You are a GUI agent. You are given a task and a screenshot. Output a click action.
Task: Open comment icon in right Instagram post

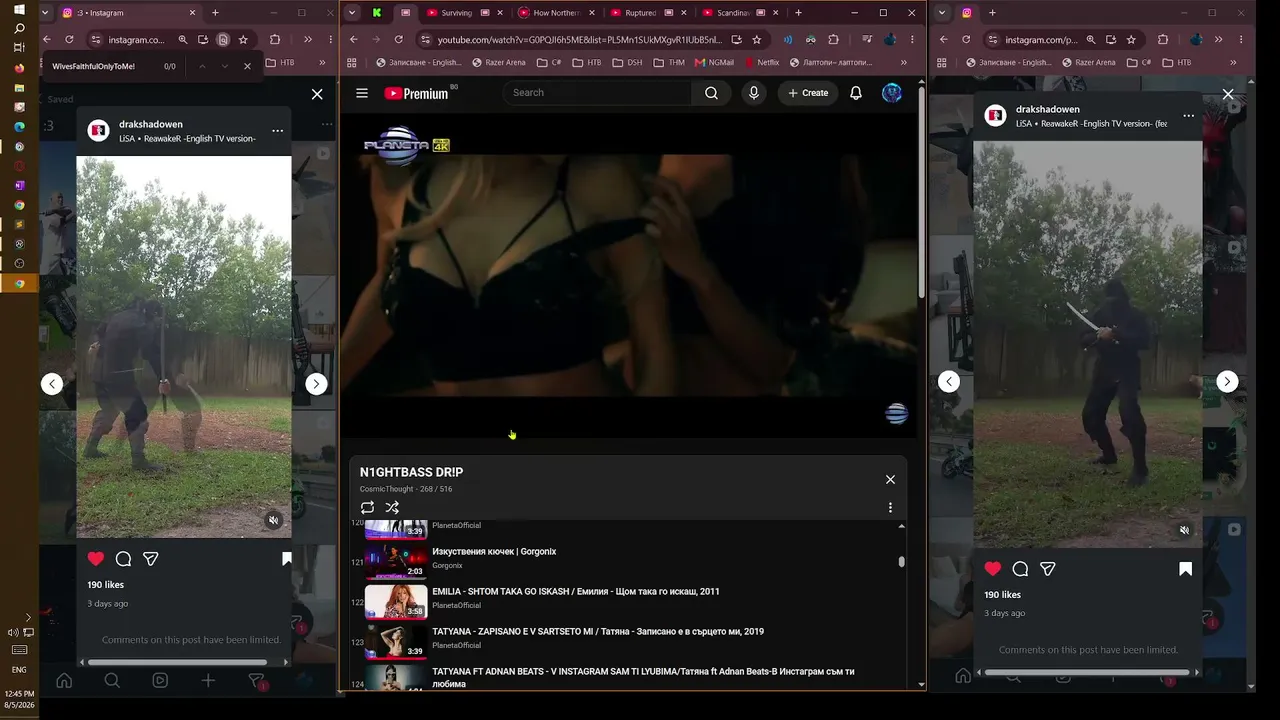coord(1020,569)
